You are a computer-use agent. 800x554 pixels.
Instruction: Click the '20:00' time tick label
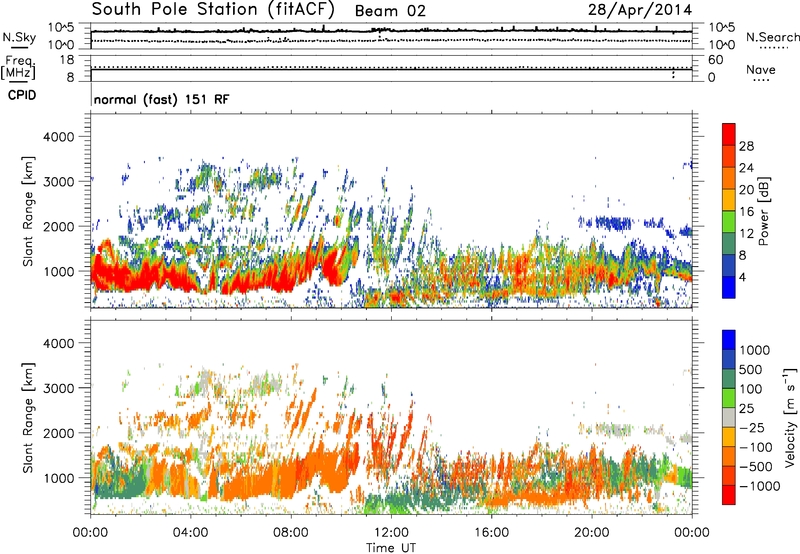point(591,533)
